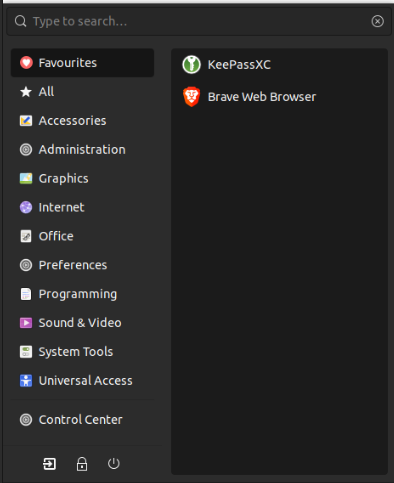The height and width of the screenshot is (483, 394).
Task: Launch Brave Web Browser
Action: [x=279, y=97]
